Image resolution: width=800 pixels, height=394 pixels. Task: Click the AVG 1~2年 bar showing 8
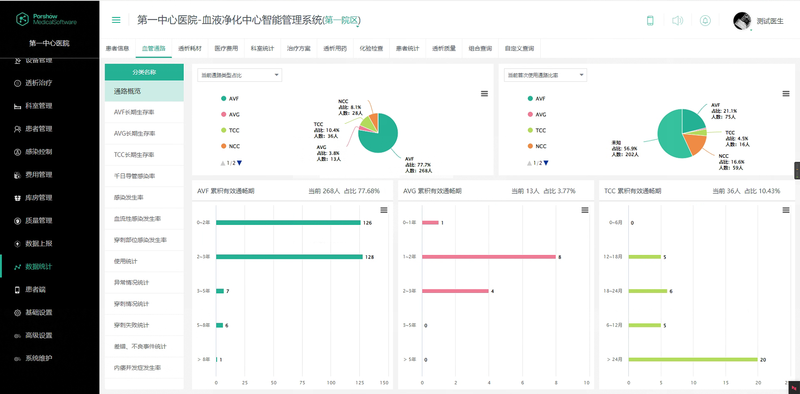(489, 257)
